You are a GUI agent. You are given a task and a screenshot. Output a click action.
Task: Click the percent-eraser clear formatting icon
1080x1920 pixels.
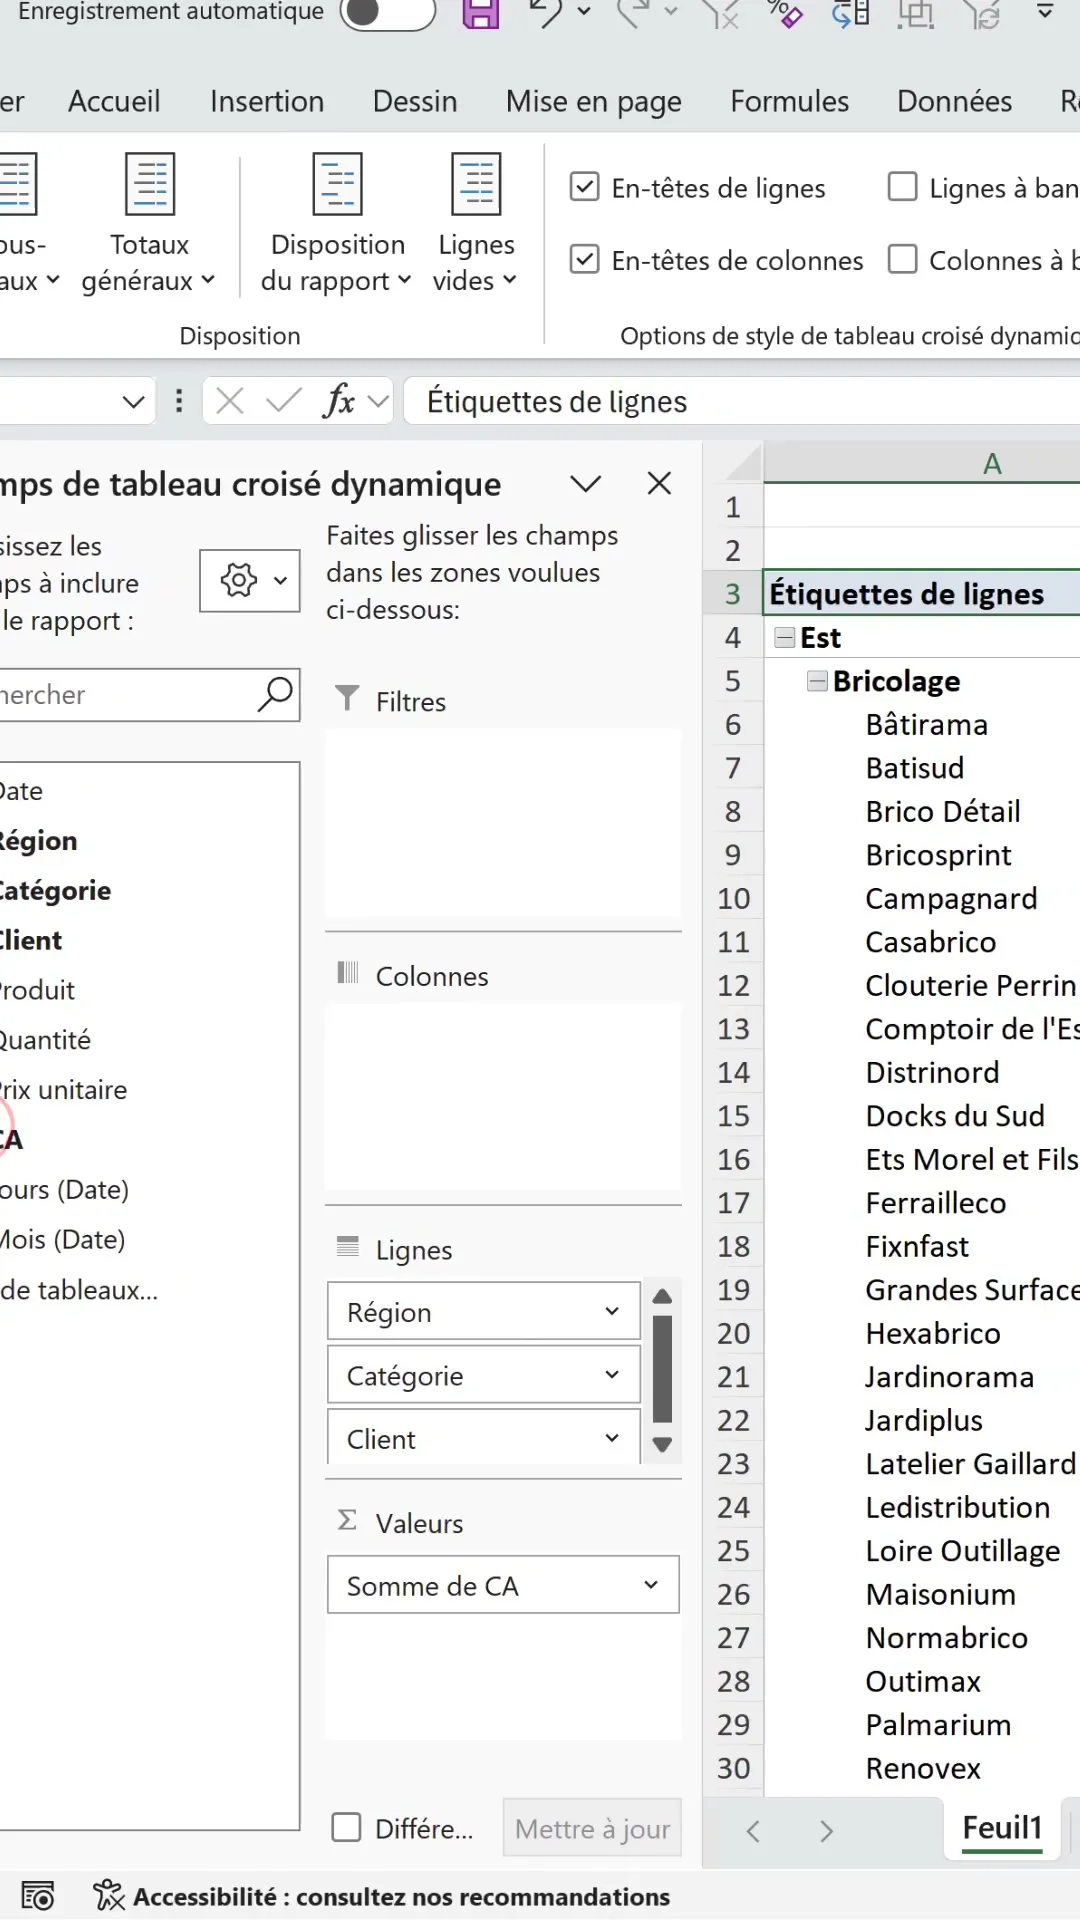point(785,12)
